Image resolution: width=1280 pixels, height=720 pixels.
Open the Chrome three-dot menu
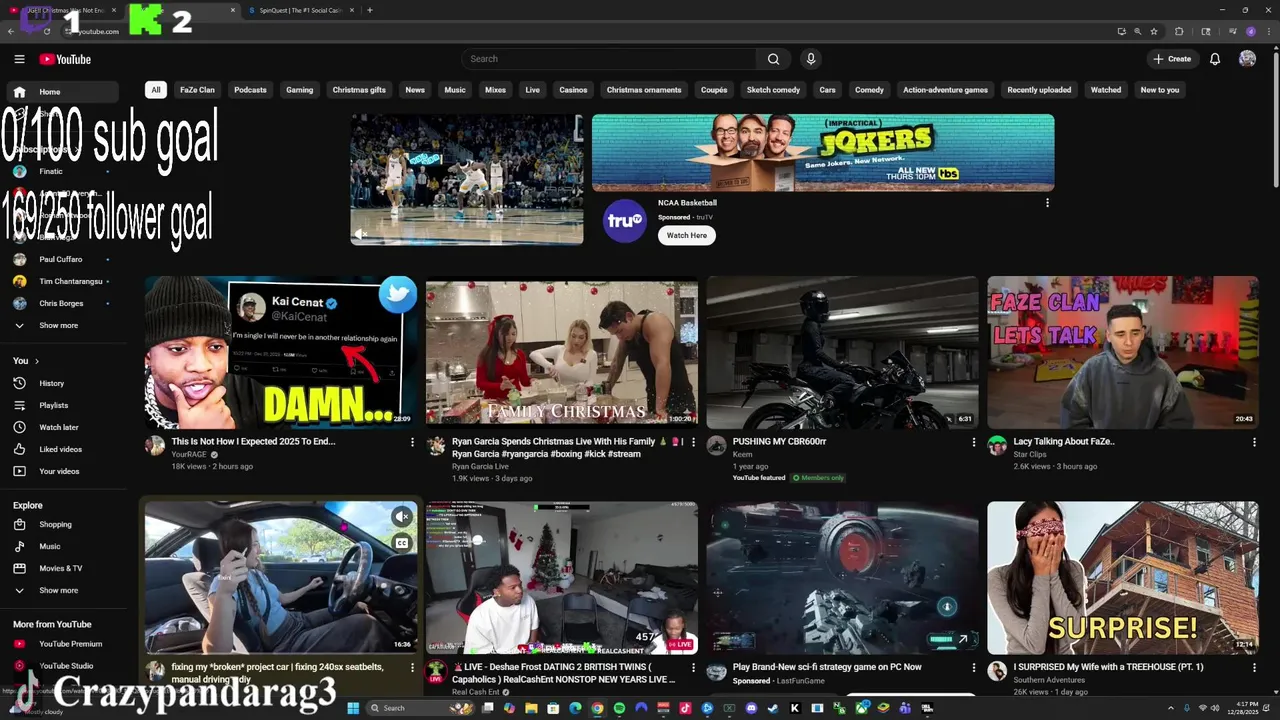point(1267,31)
